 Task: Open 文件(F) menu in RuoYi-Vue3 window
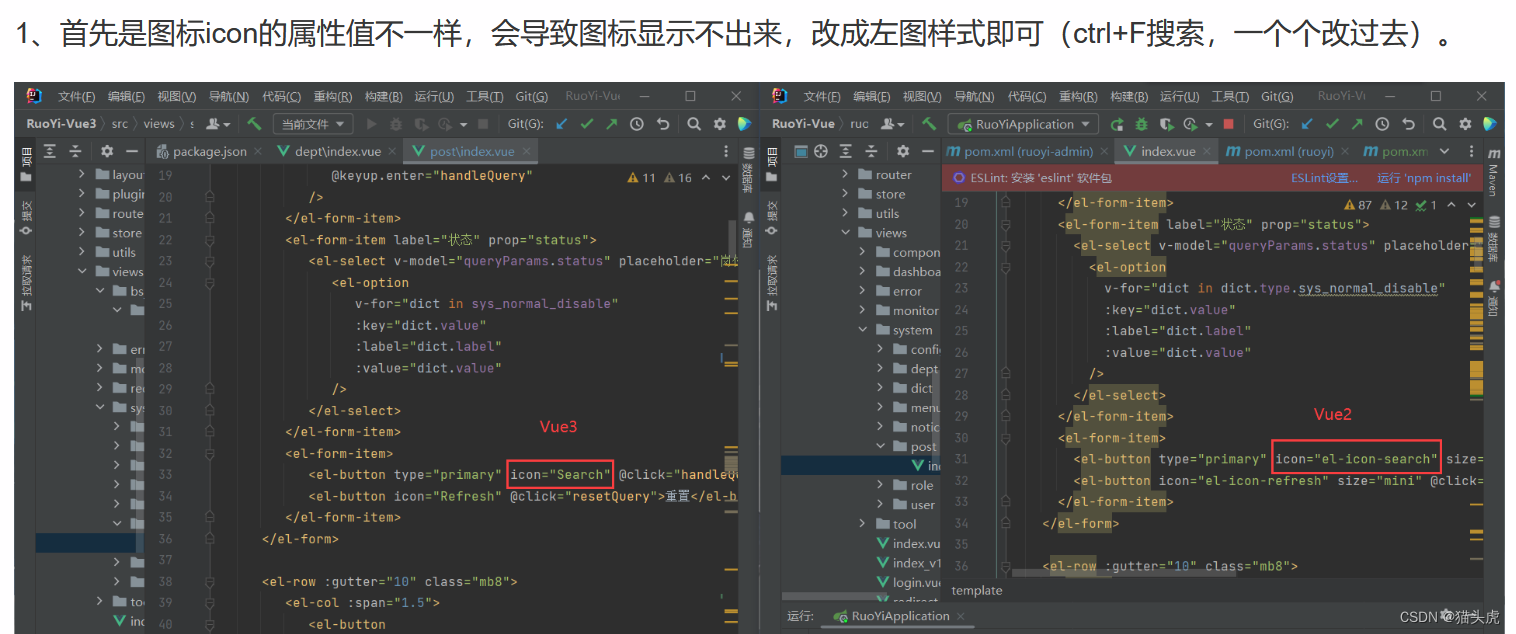coord(77,97)
